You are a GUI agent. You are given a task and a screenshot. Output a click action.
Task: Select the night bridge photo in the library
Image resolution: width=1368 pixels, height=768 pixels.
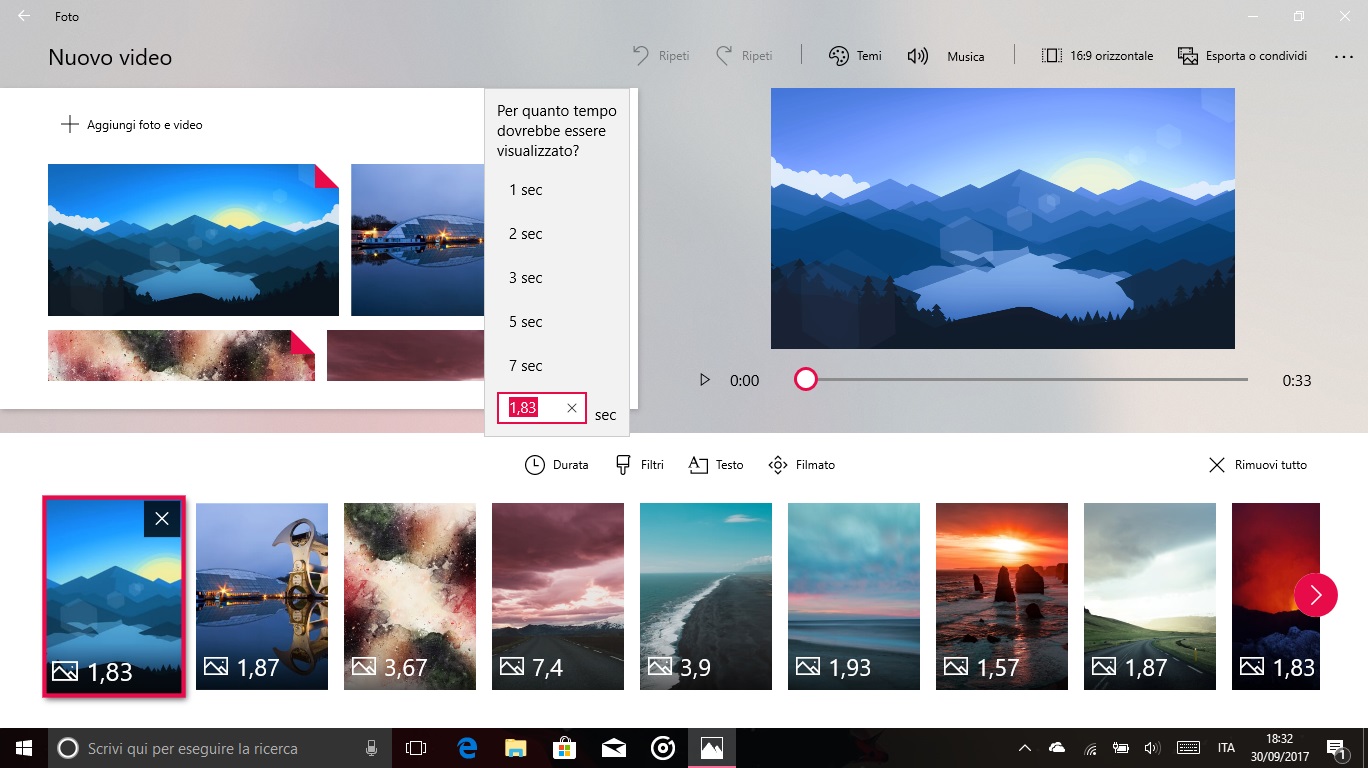pyautogui.click(x=417, y=240)
